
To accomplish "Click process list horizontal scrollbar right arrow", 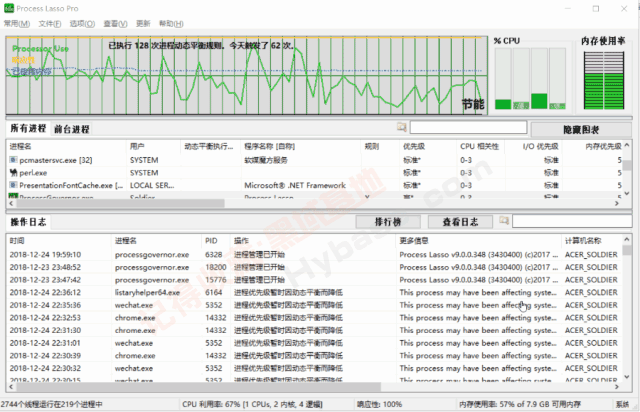I will point(617,203).
